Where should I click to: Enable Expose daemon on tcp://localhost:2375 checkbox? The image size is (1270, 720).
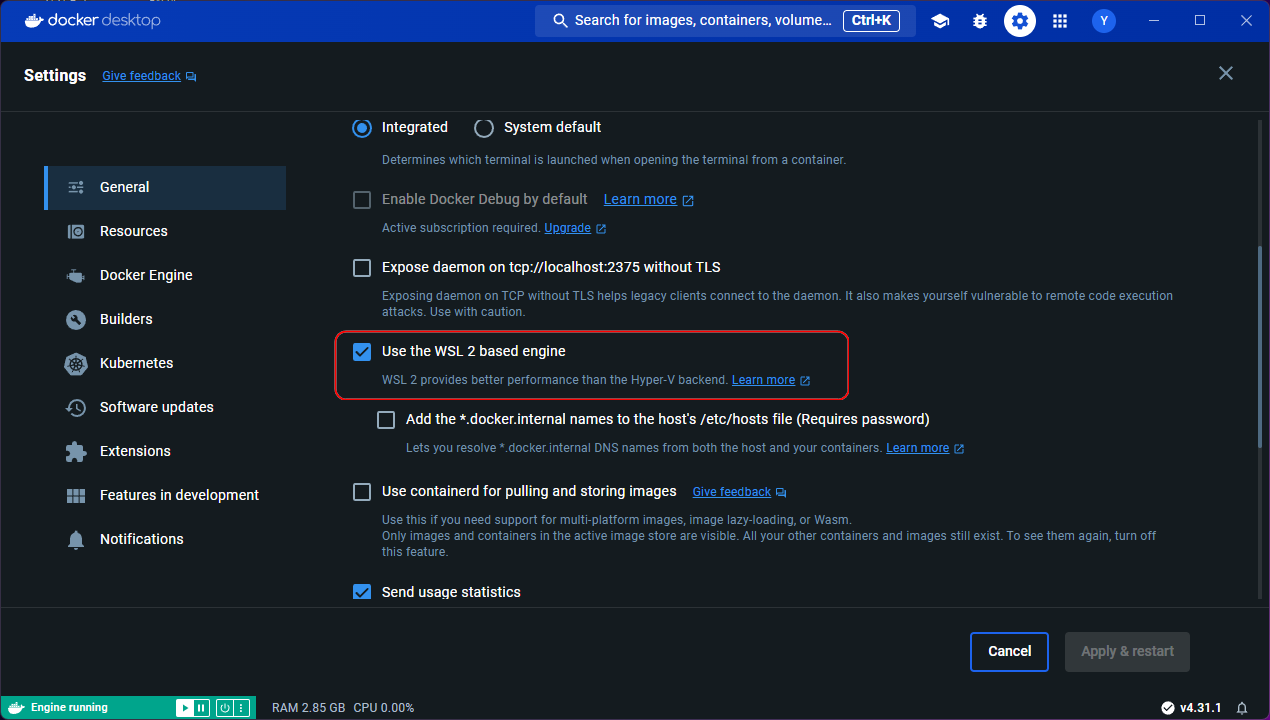tap(362, 268)
